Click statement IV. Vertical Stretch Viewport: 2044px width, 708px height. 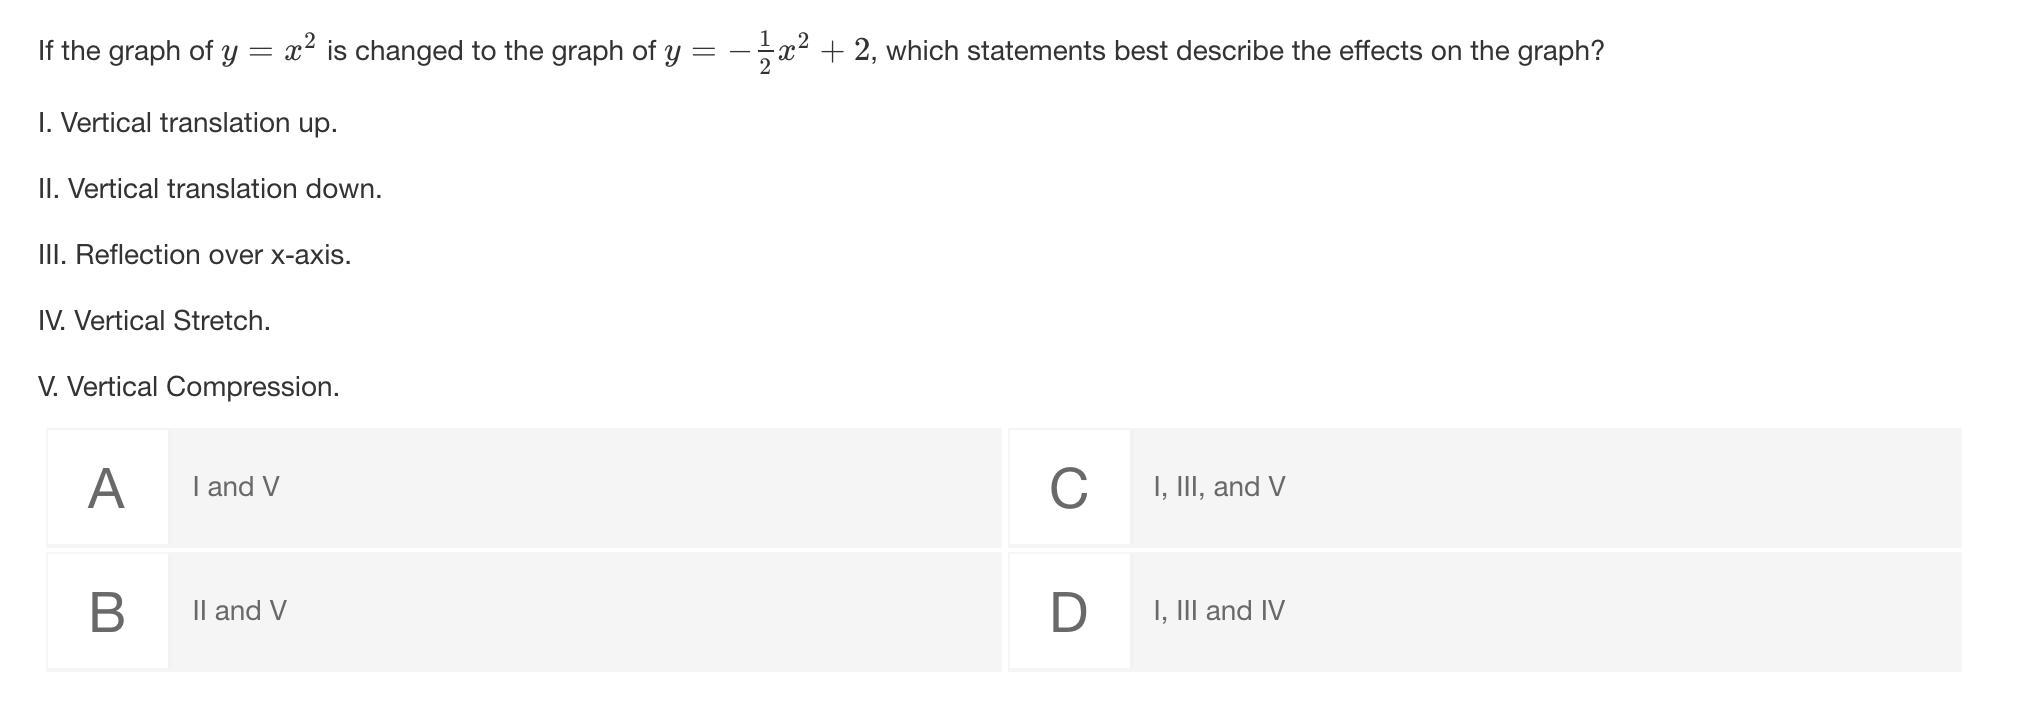point(154,321)
